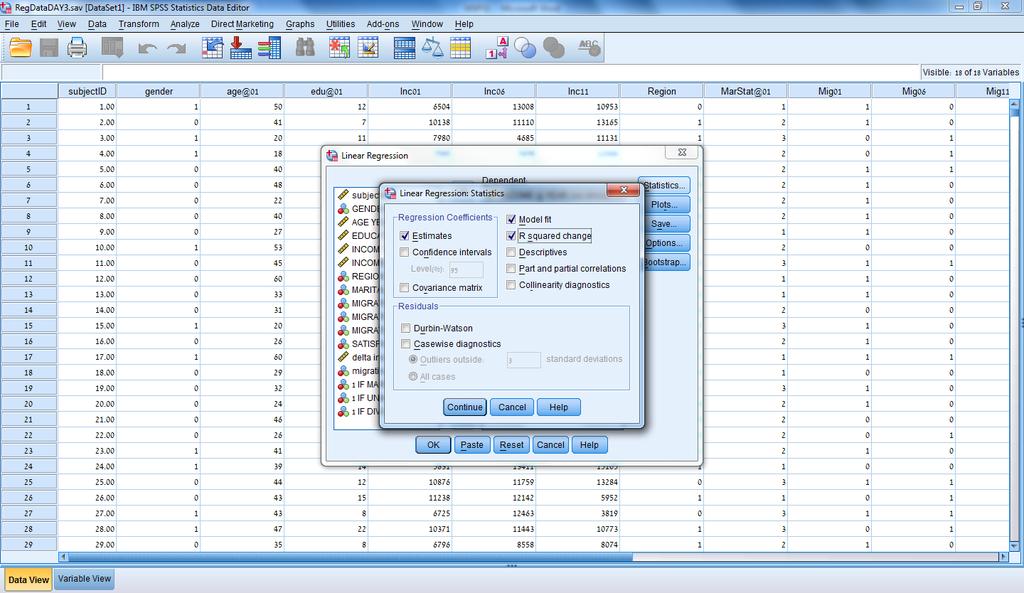Click the Redo arrow icon
Viewport: 1024px width, 593px height.
point(176,48)
